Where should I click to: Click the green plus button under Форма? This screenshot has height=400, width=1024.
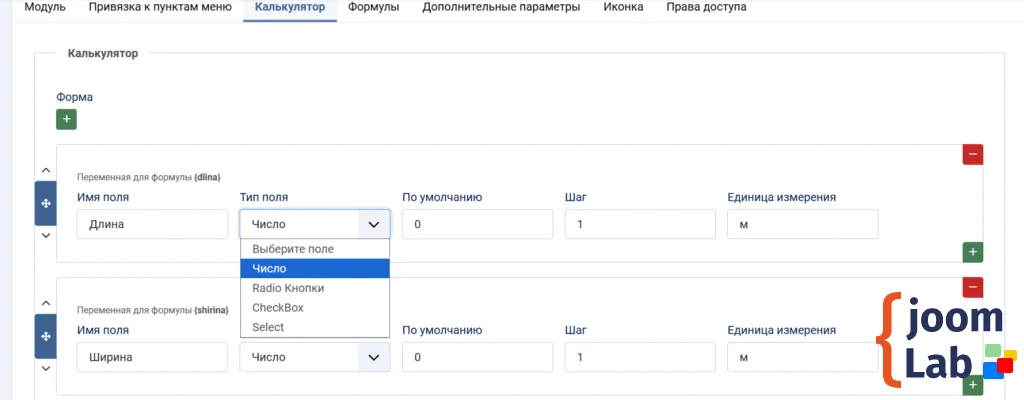[x=66, y=119]
